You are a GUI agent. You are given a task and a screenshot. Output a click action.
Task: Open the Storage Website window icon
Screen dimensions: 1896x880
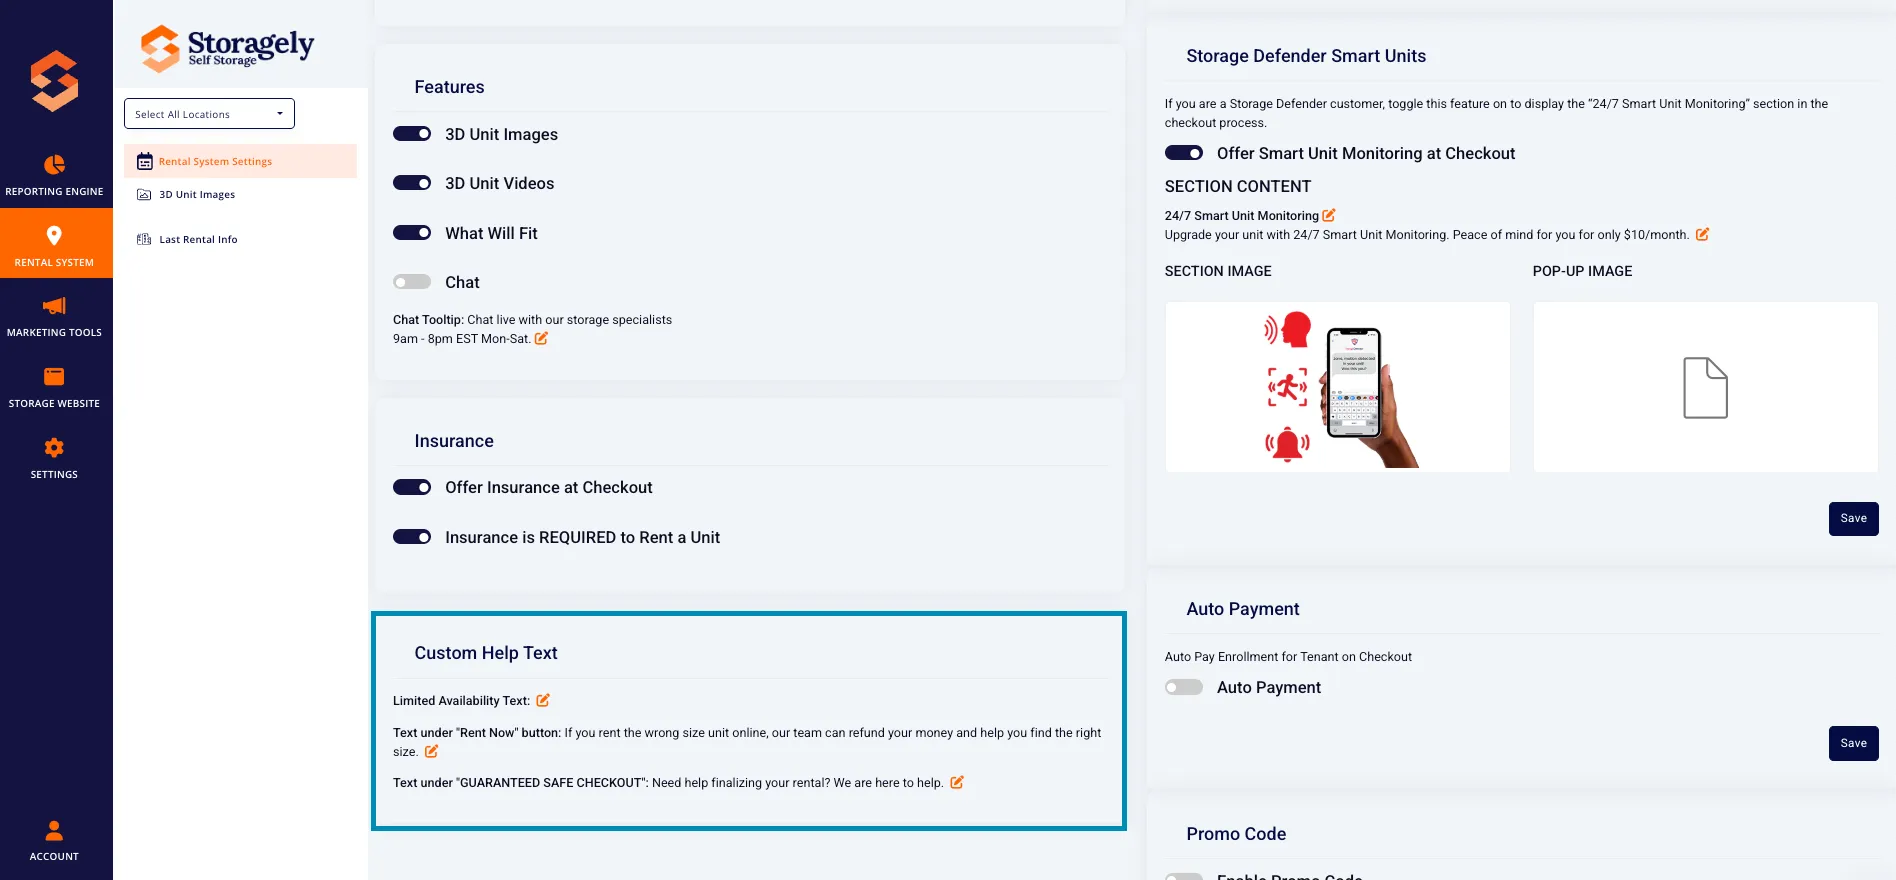point(54,377)
